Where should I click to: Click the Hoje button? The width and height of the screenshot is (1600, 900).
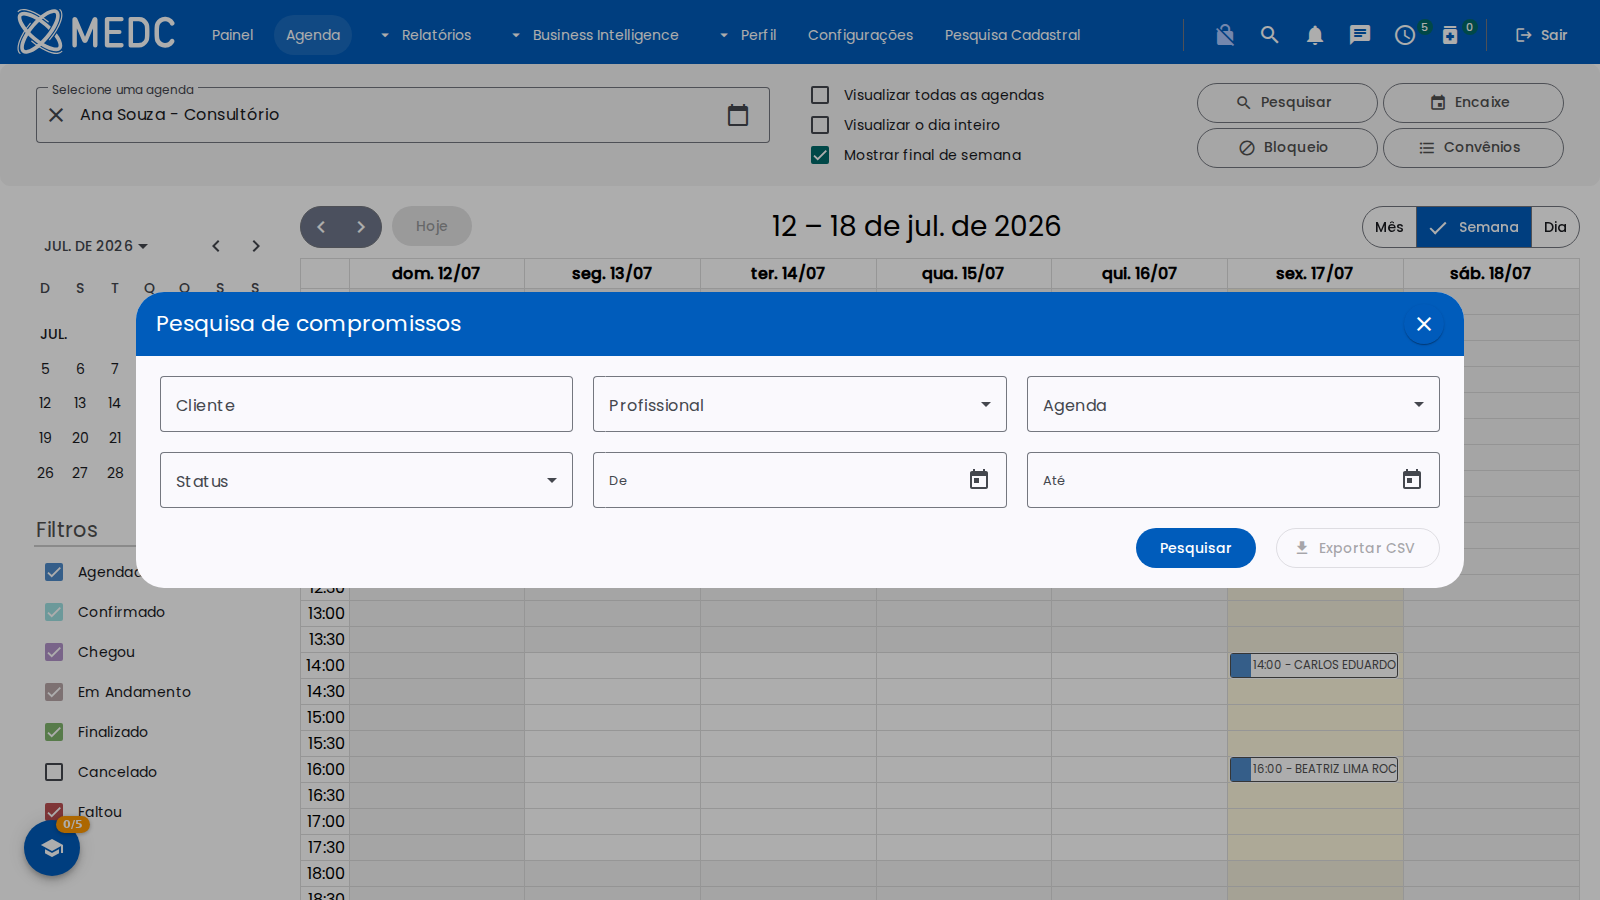(432, 227)
